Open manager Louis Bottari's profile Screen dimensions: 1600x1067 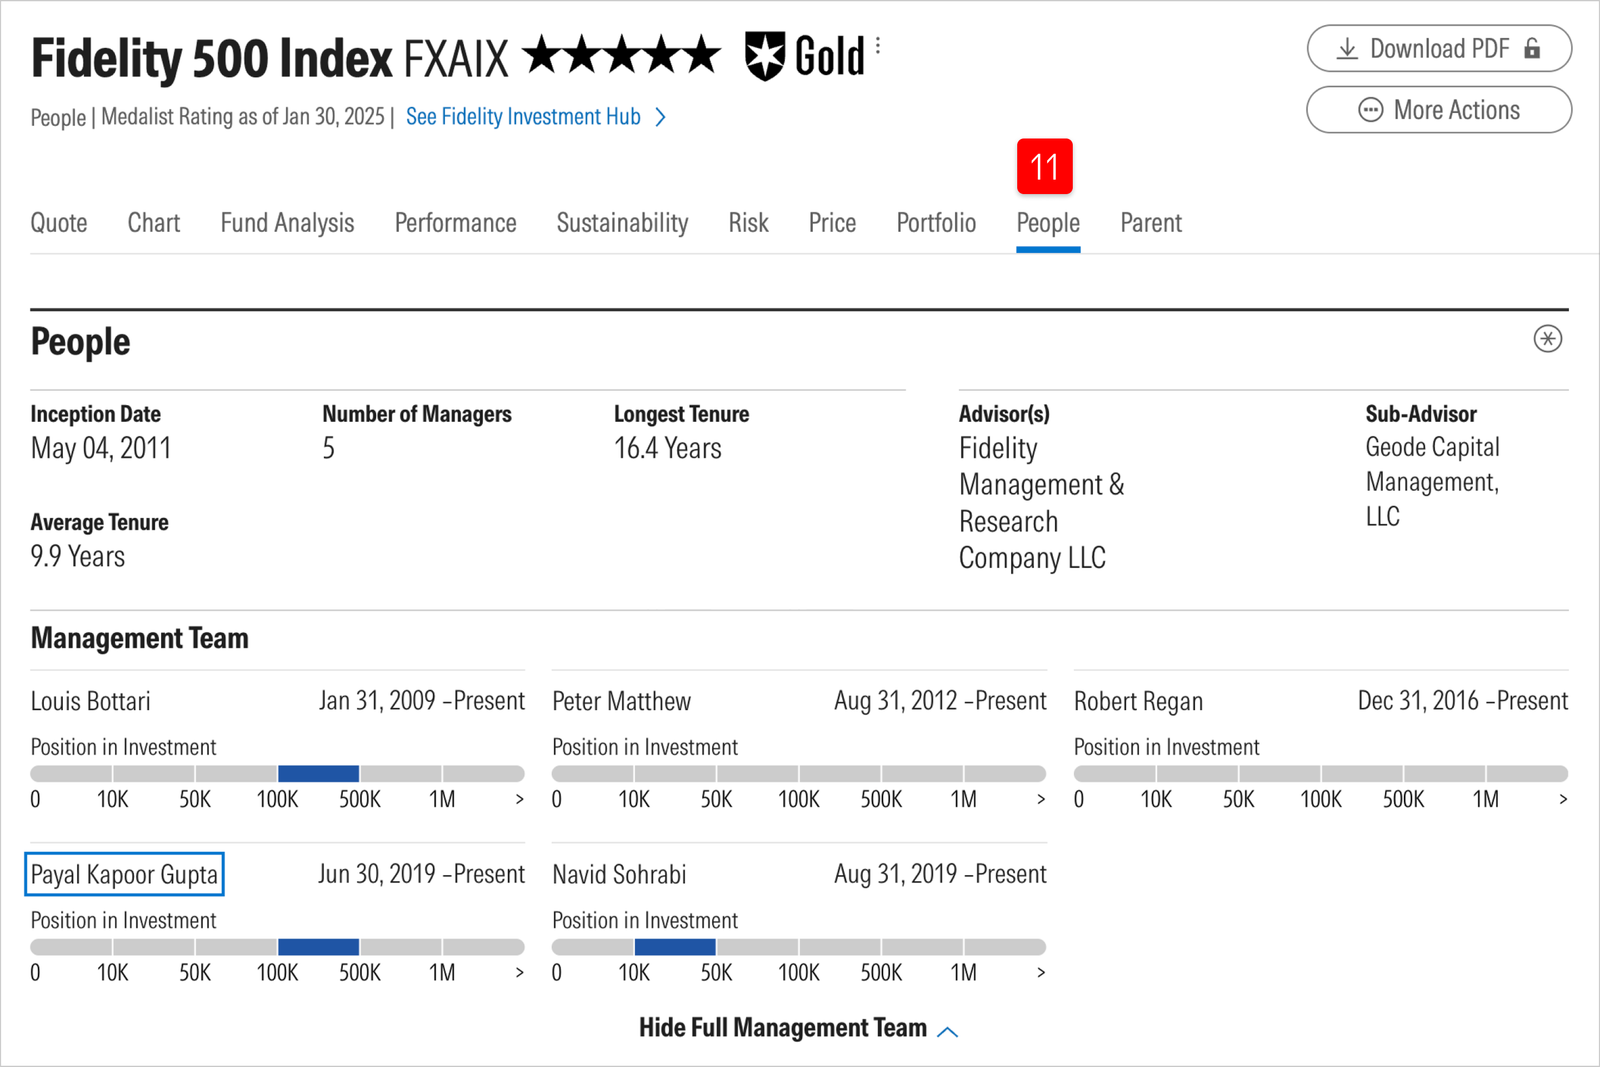tap(91, 701)
